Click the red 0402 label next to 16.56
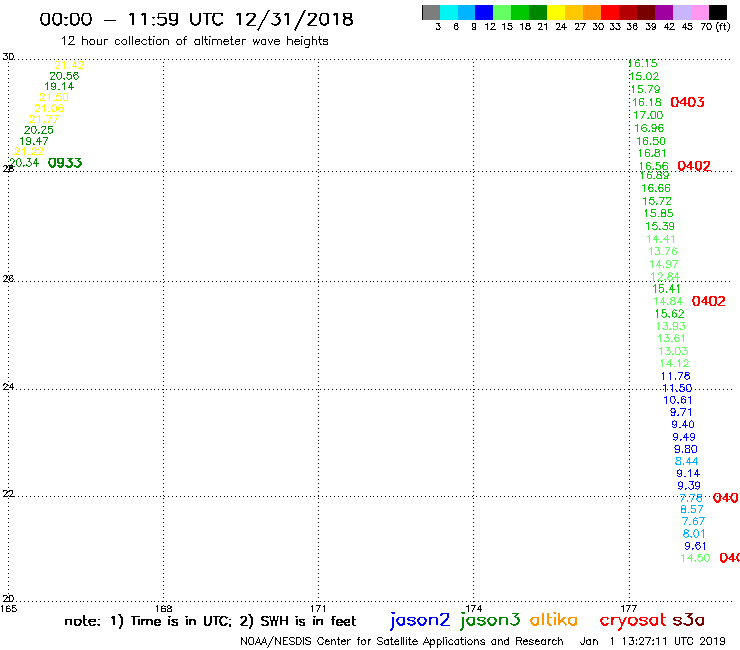The width and height of the screenshot is (740, 650). click(x=694, y=166)
